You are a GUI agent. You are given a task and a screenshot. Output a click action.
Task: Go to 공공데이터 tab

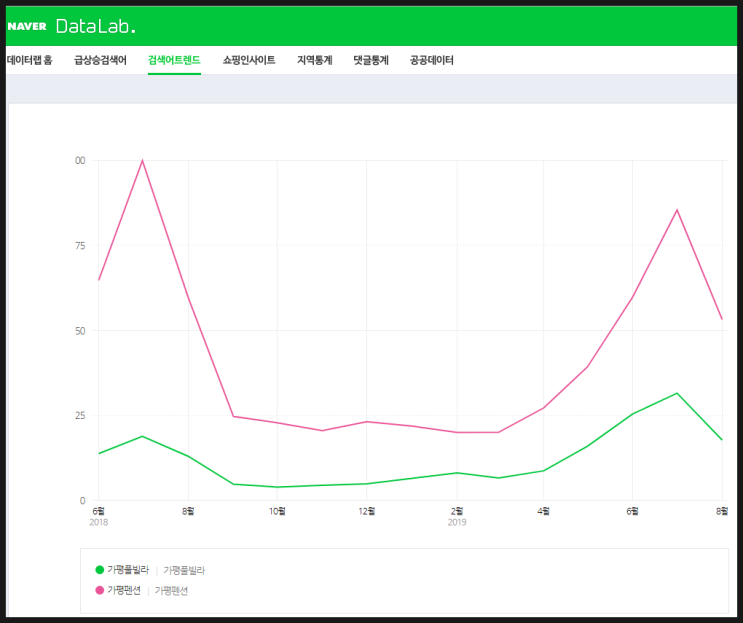click(x=432, y=60)
